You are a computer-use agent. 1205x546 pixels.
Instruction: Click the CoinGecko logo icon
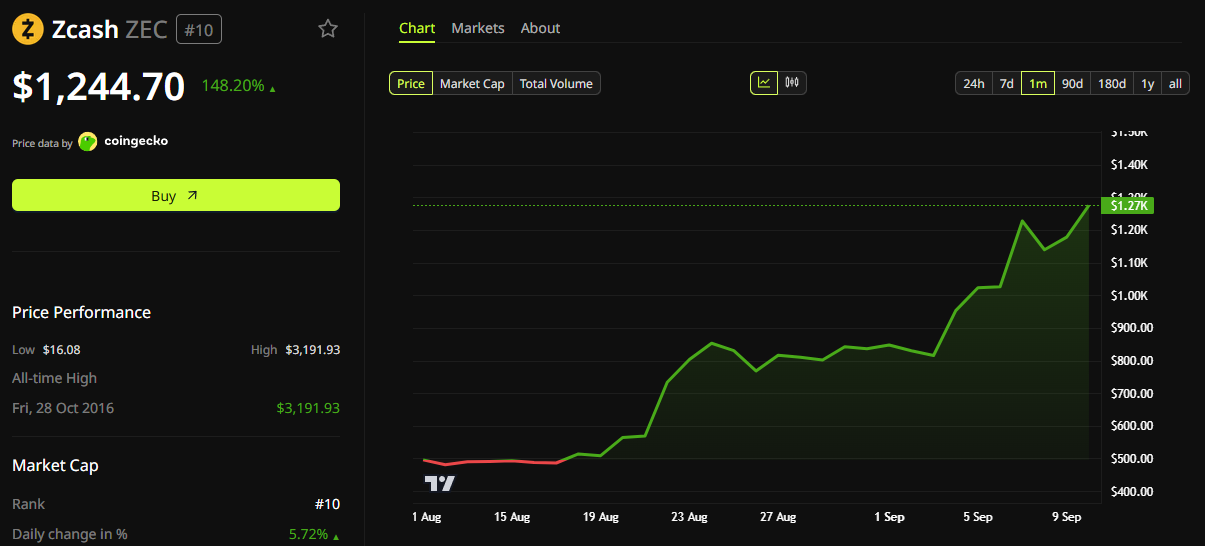(88, 141)
